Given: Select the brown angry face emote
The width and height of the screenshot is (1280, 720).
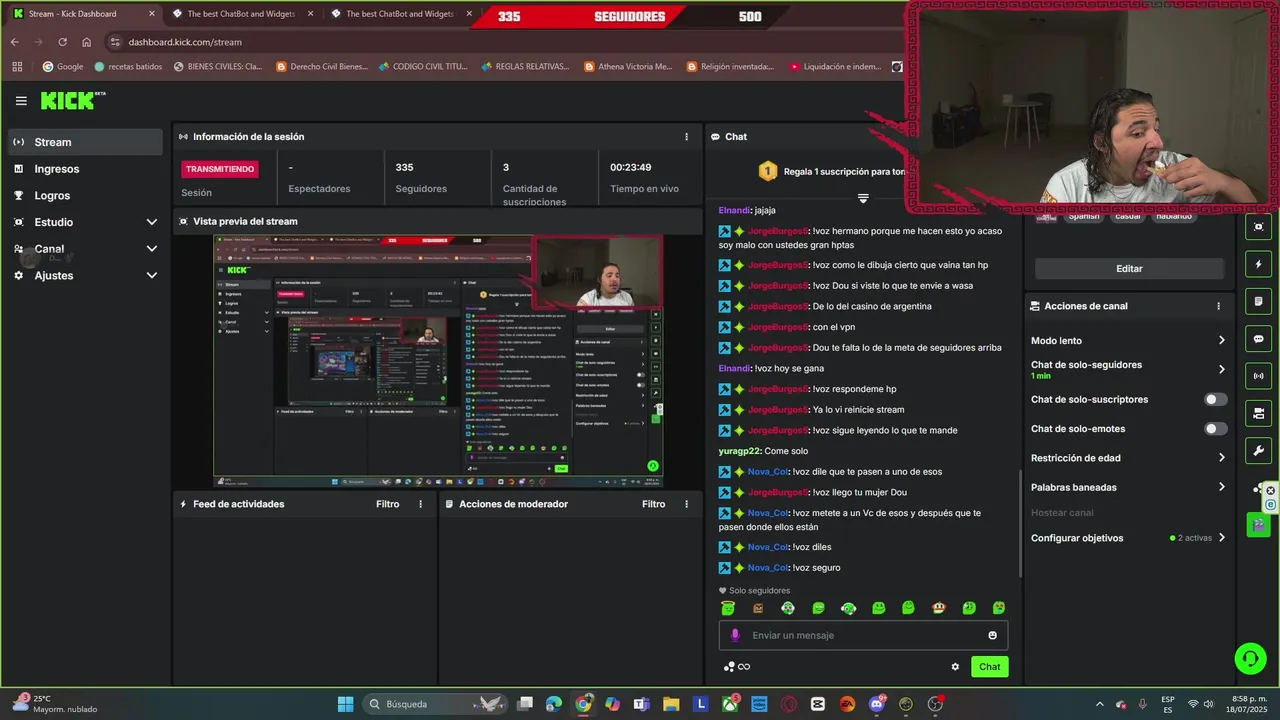Looking at the screenshot, I should (x=758, y=608).
